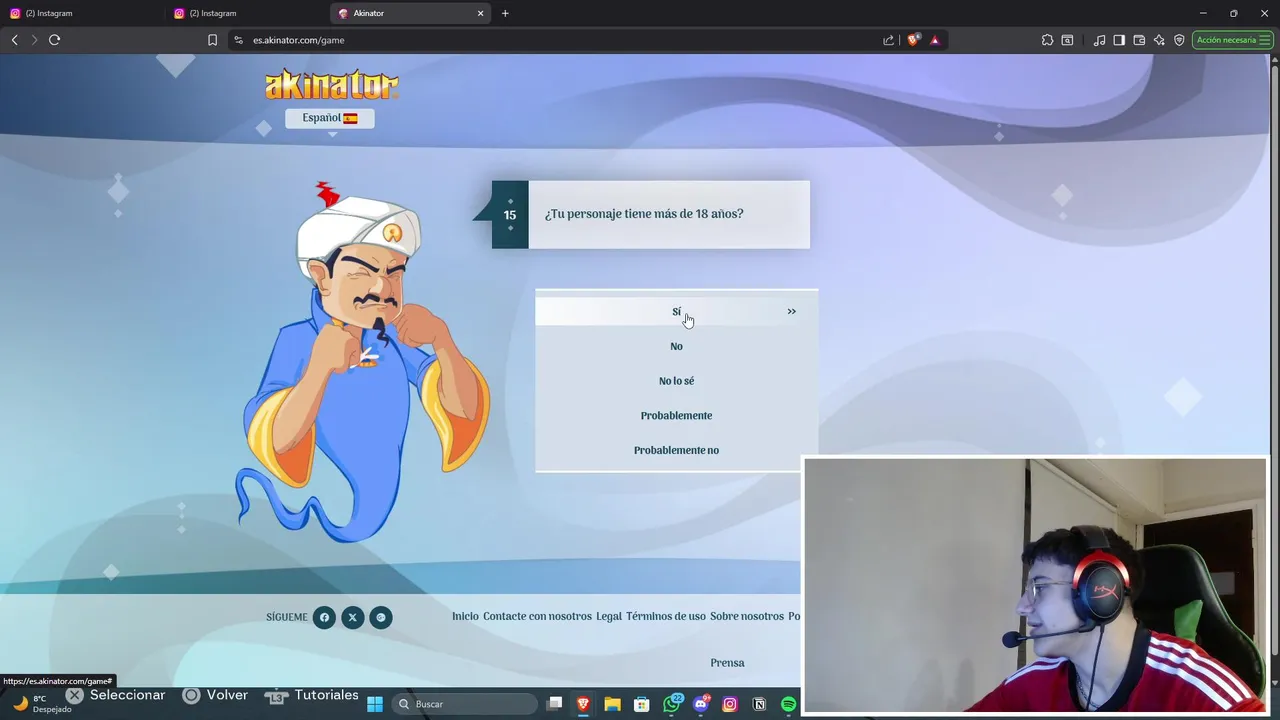Screen dimensions: 1280x720
Task: Open the site settings icon in address bar
Action: 238,40
